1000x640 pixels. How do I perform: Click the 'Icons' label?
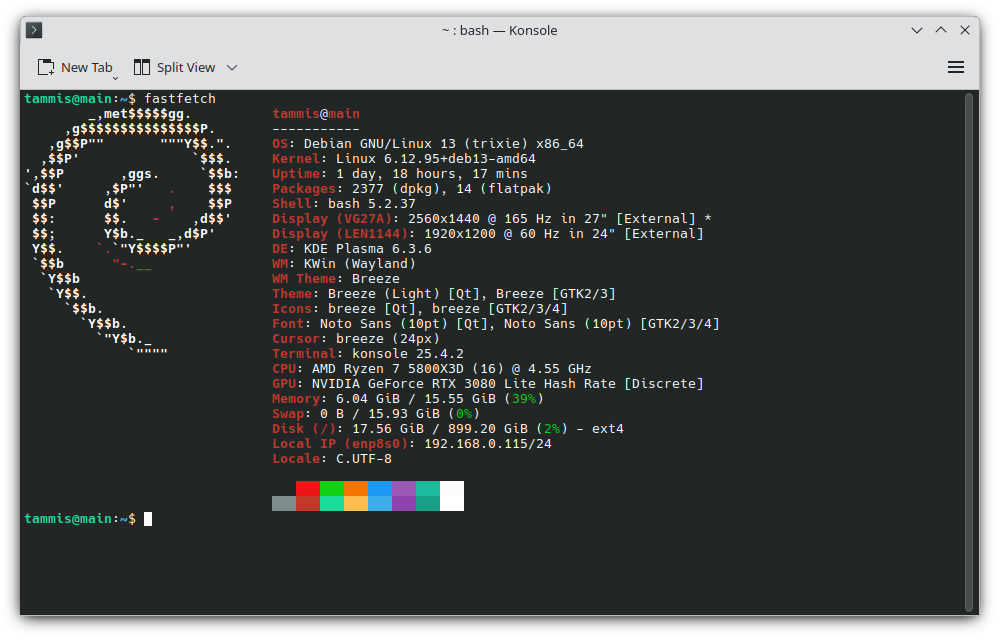[291, 309]
